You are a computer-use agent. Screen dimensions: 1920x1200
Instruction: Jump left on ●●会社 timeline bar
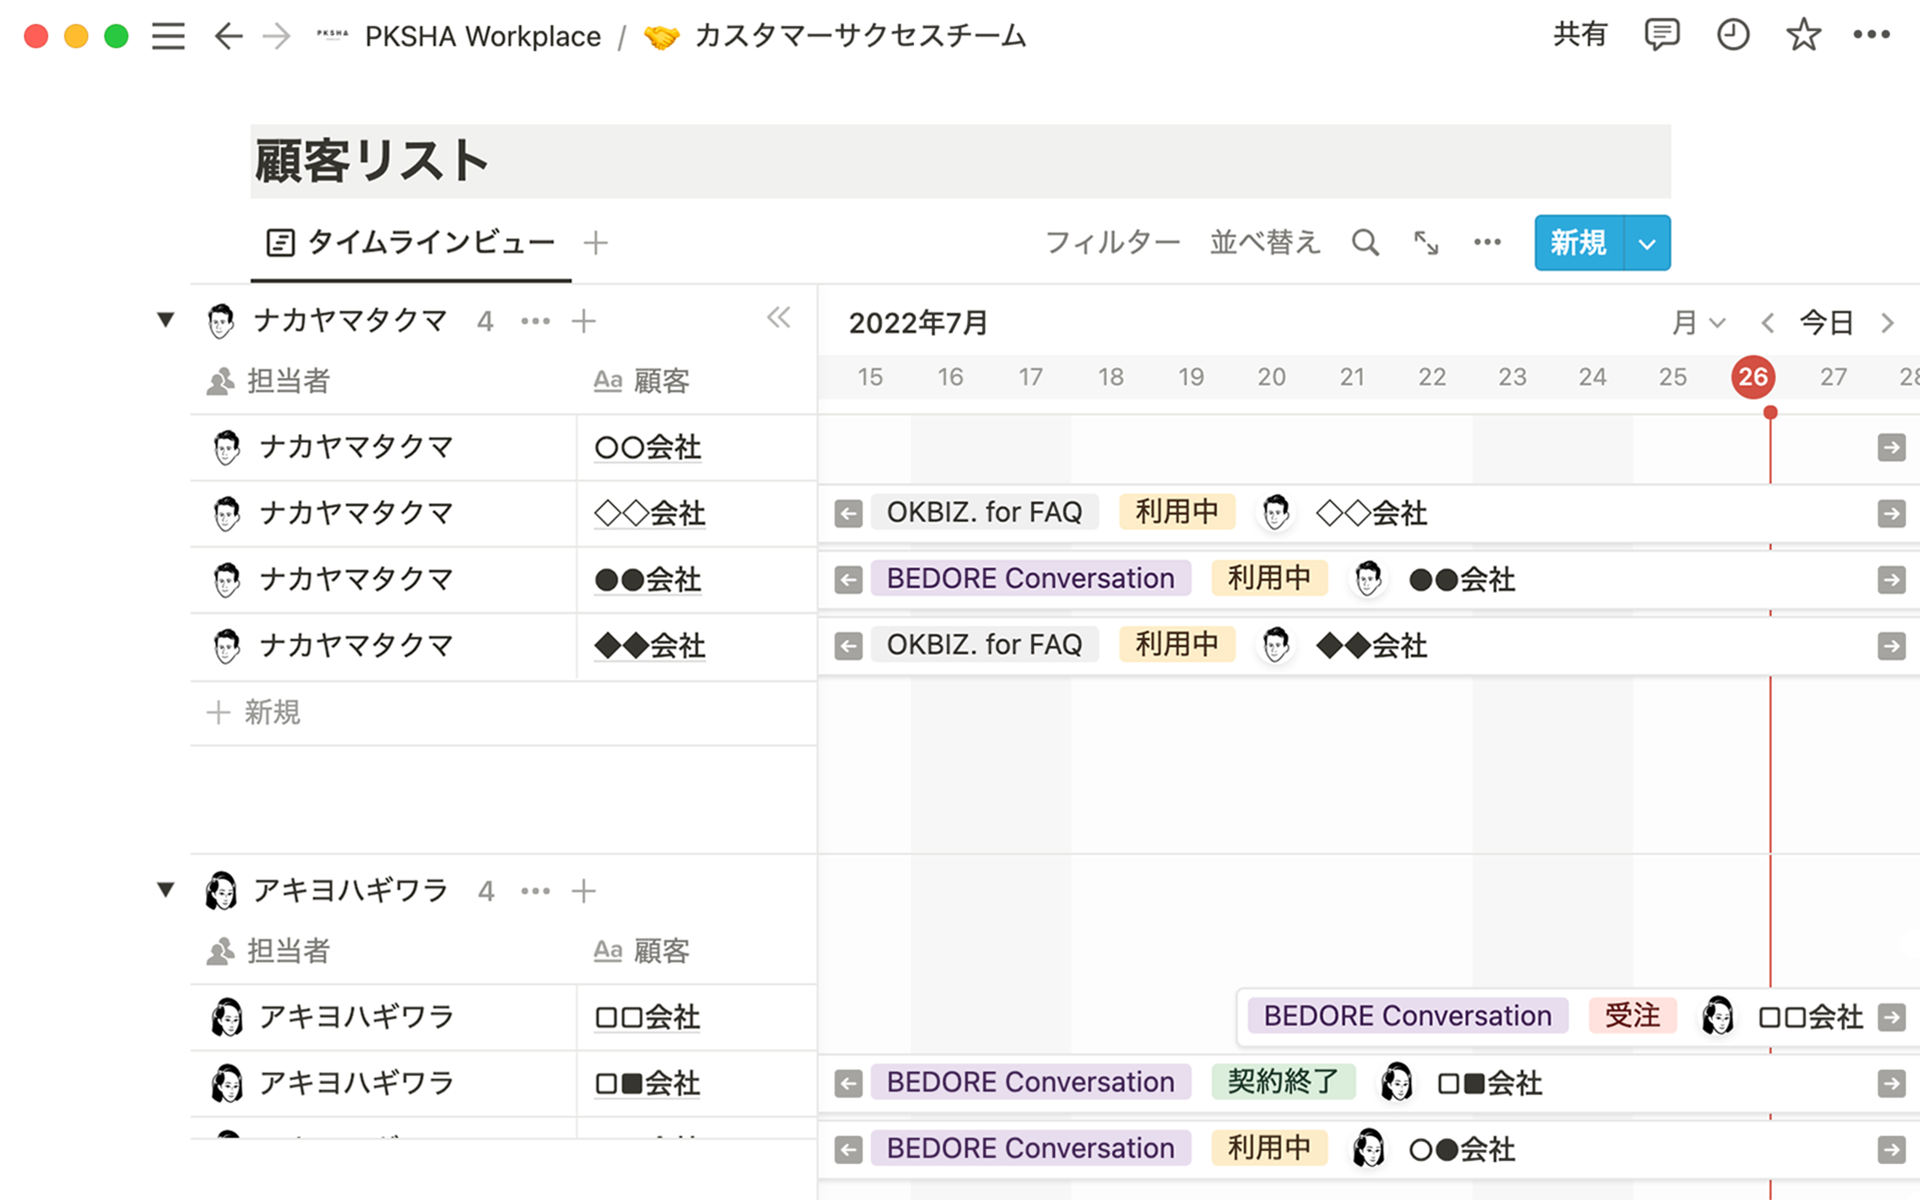[848, 580]
